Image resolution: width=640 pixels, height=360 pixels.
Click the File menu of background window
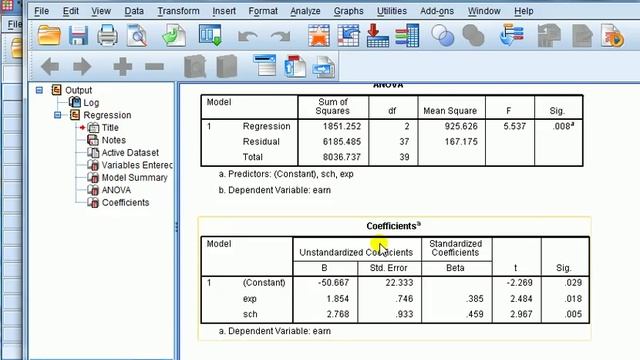coord(14,24)
